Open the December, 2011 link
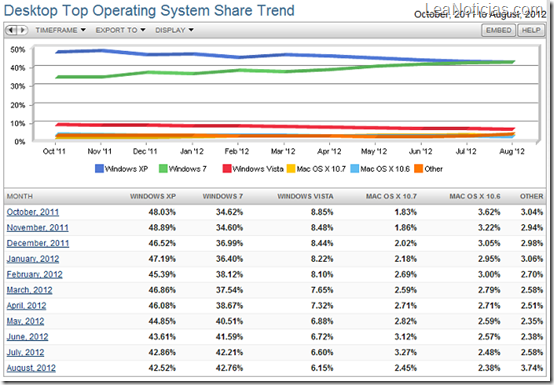This screenshot has height=385, width=554. [38, 243]
